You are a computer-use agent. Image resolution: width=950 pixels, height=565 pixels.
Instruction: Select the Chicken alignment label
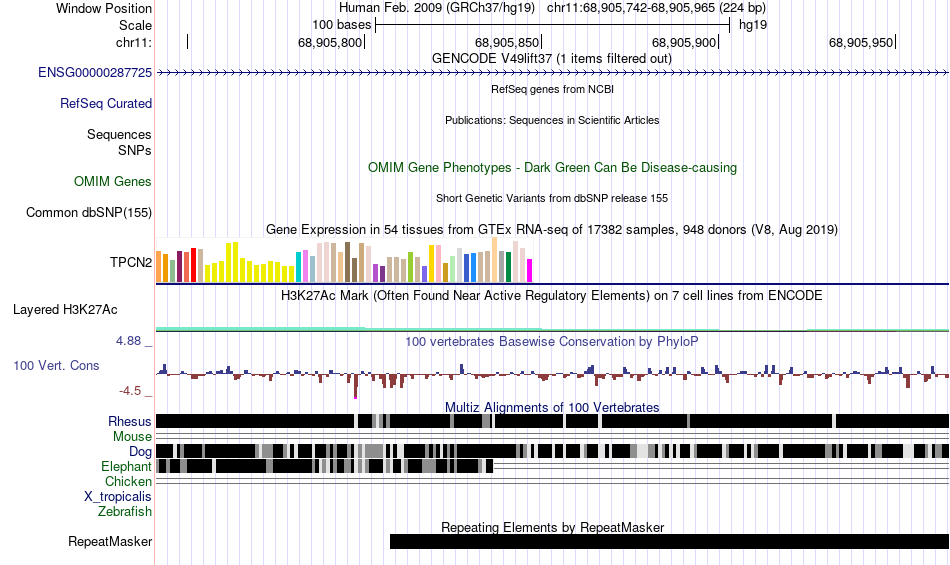[128, 481]
